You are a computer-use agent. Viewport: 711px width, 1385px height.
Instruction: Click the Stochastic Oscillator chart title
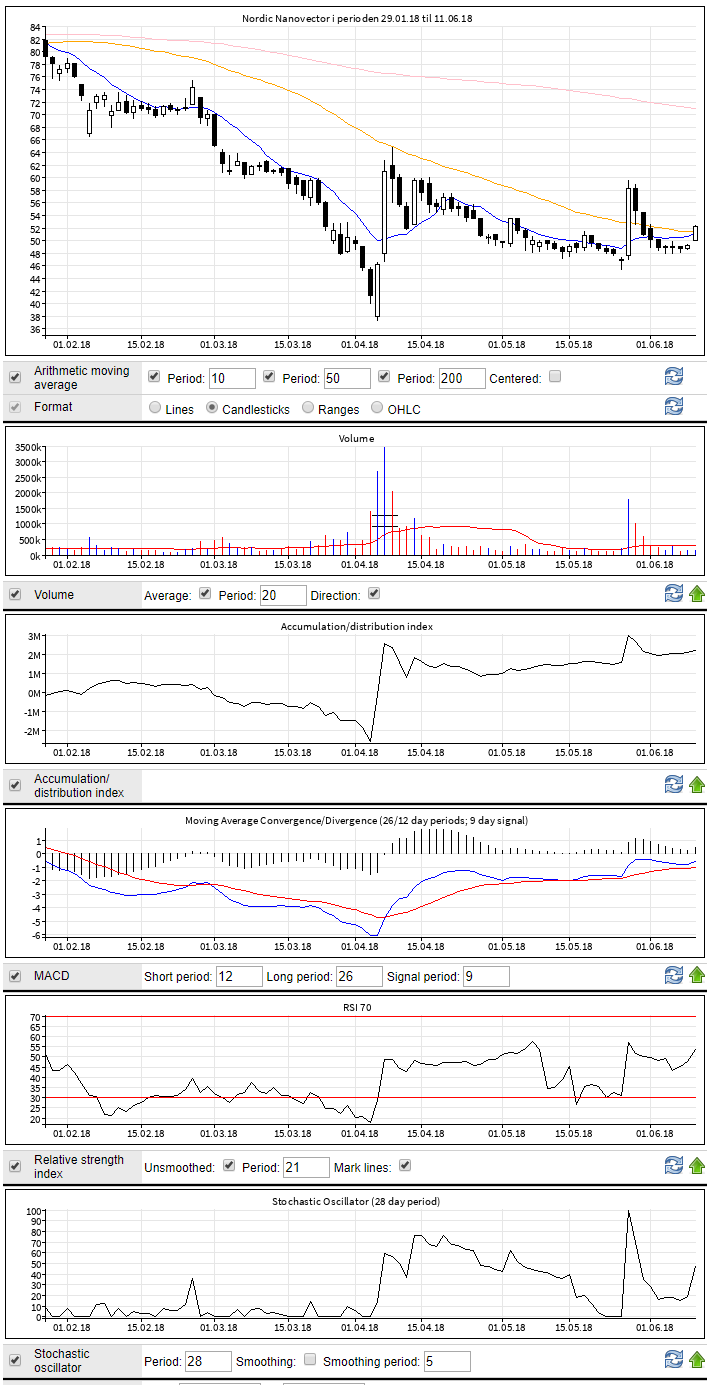356,1201
